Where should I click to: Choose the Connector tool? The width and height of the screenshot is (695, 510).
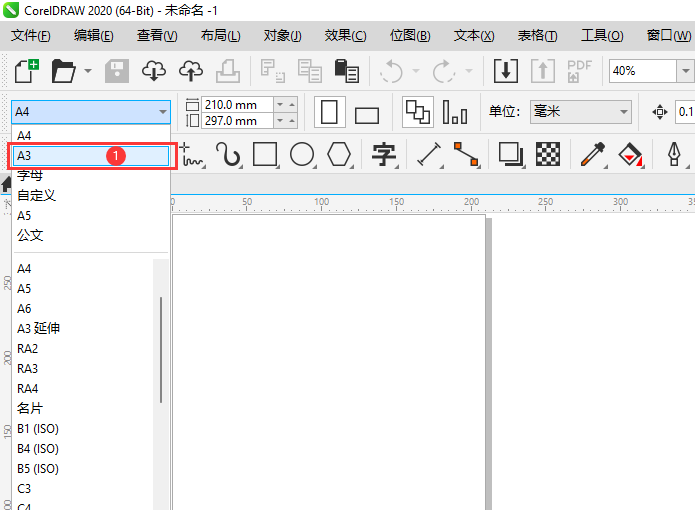pos(466,155)
